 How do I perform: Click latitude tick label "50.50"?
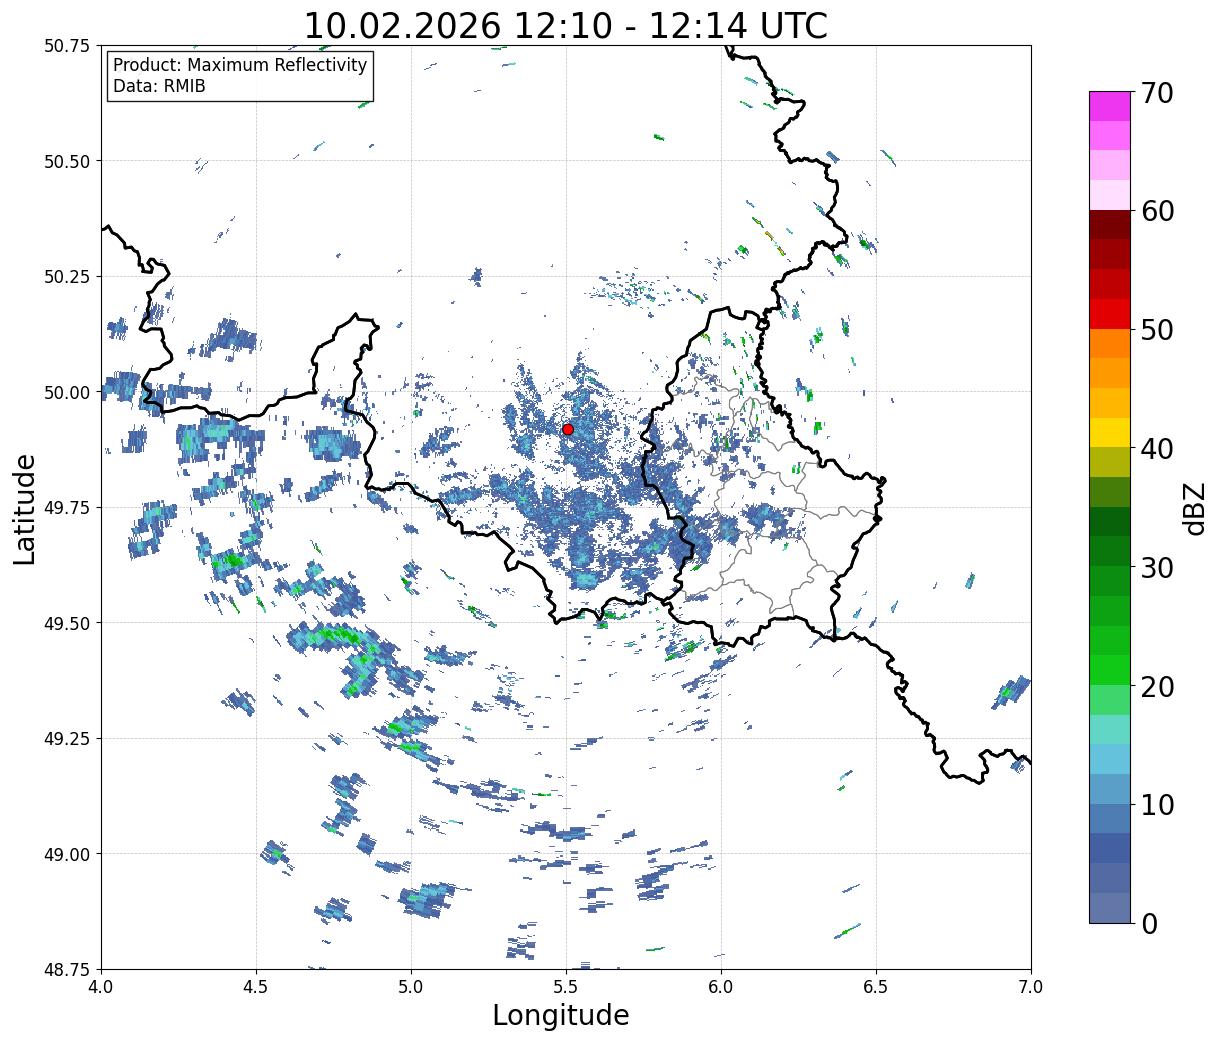67,161
